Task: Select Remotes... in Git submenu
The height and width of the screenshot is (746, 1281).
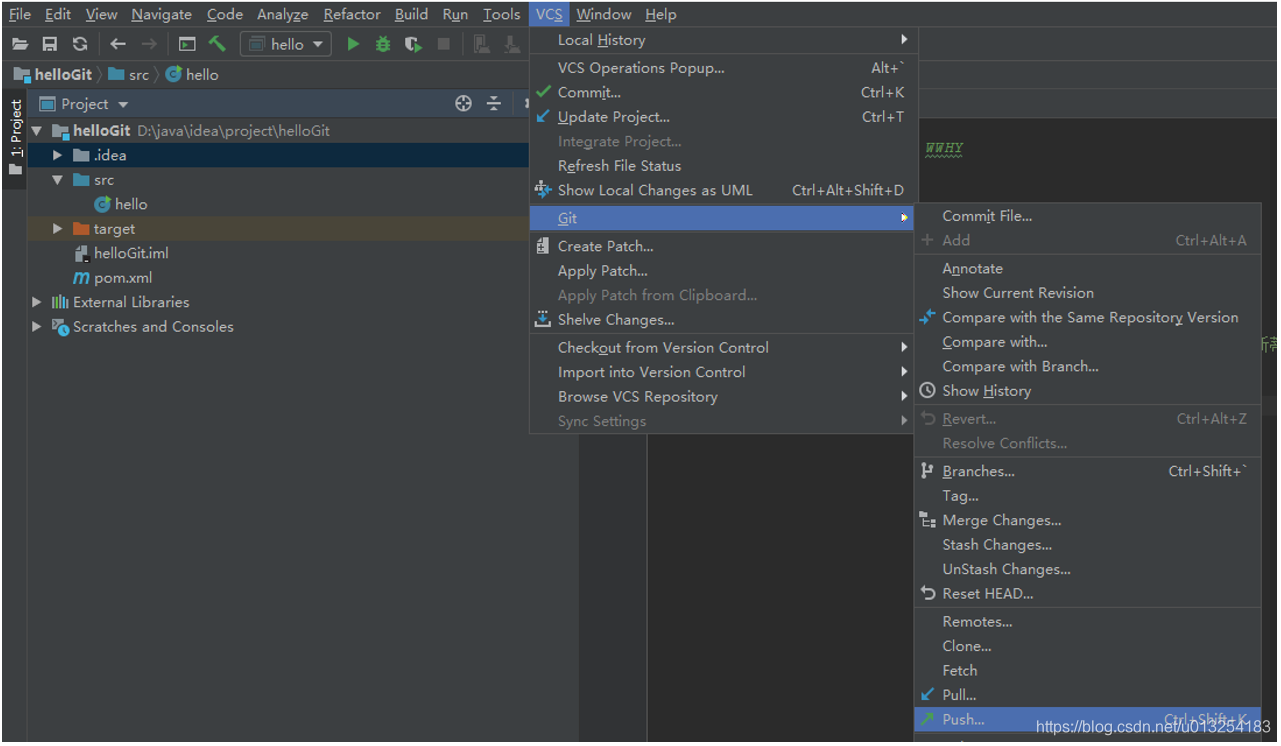Action: (1088, 622)
